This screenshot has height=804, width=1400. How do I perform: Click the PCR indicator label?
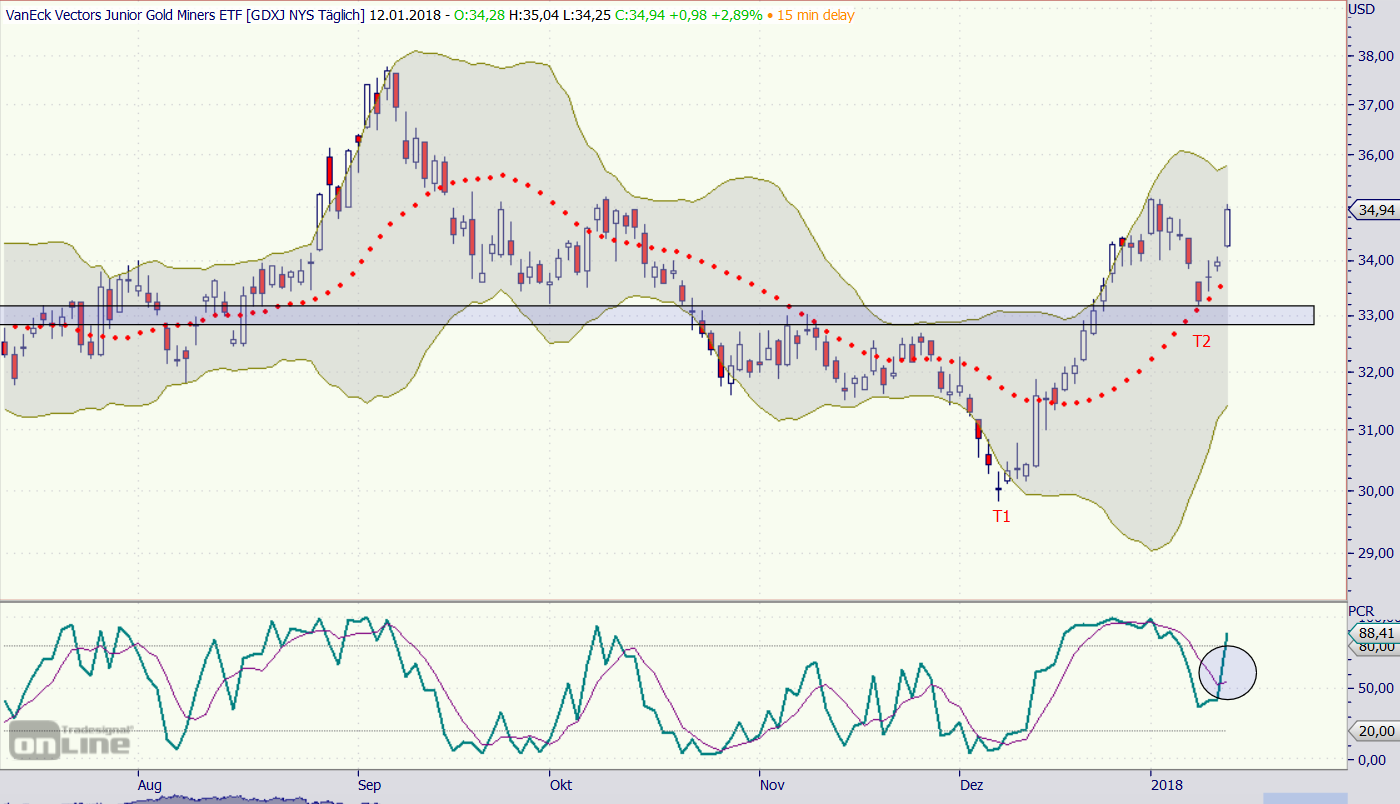(x=1361, y=610)
